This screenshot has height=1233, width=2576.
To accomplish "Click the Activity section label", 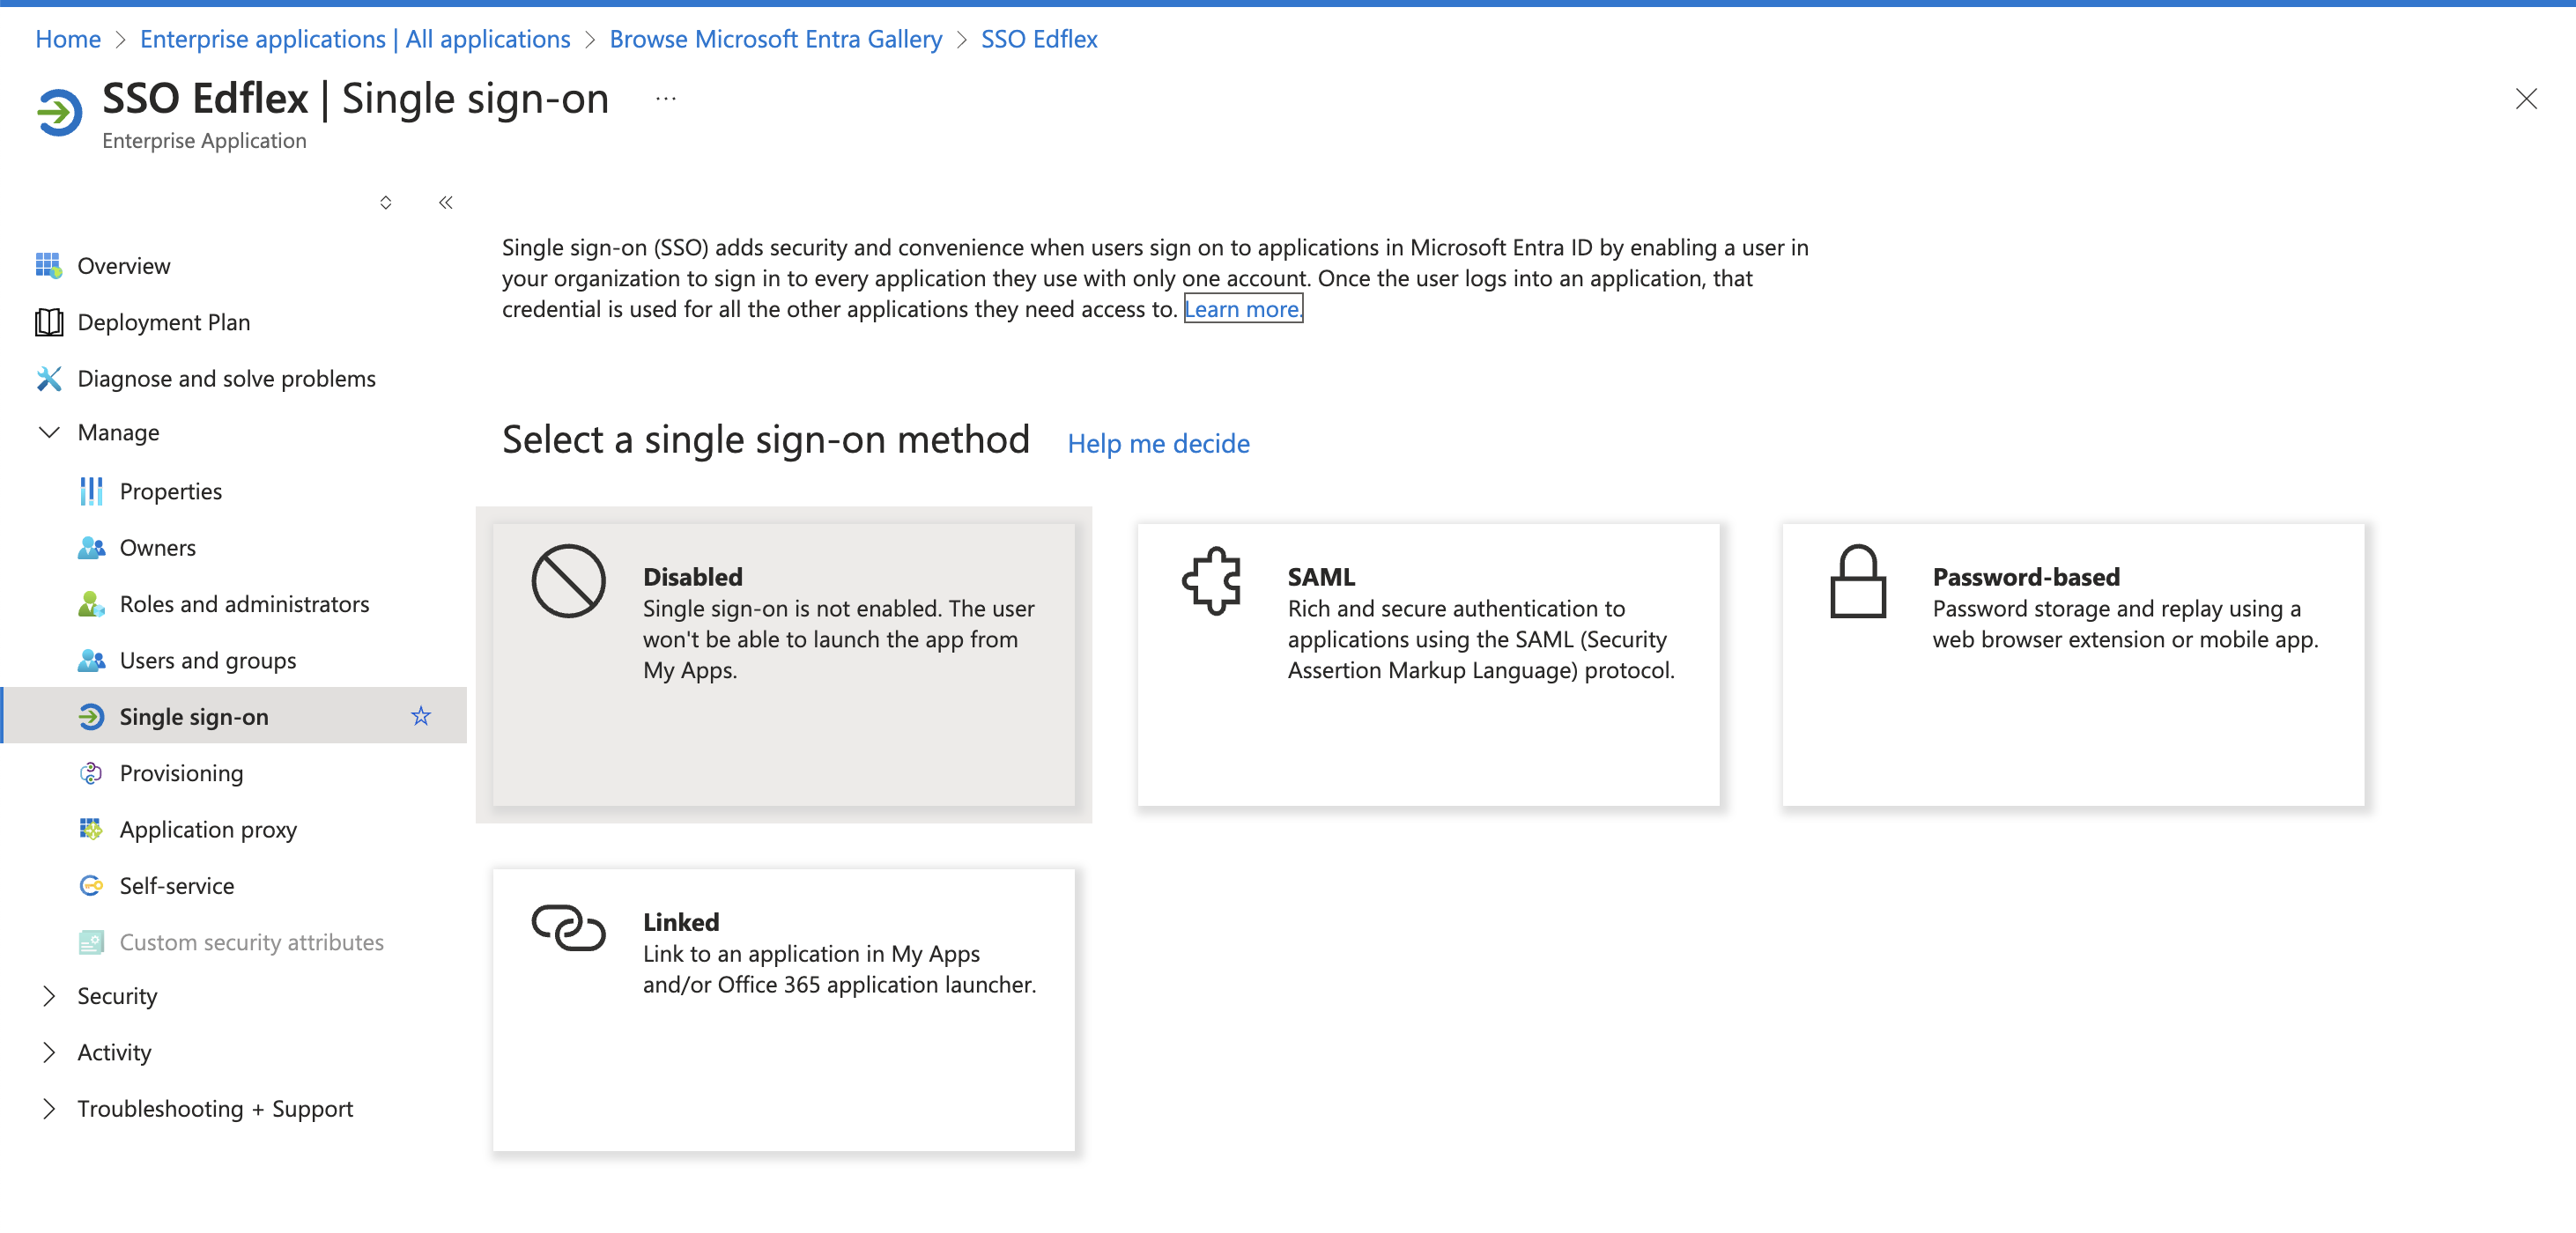I will pos(114,1052).
